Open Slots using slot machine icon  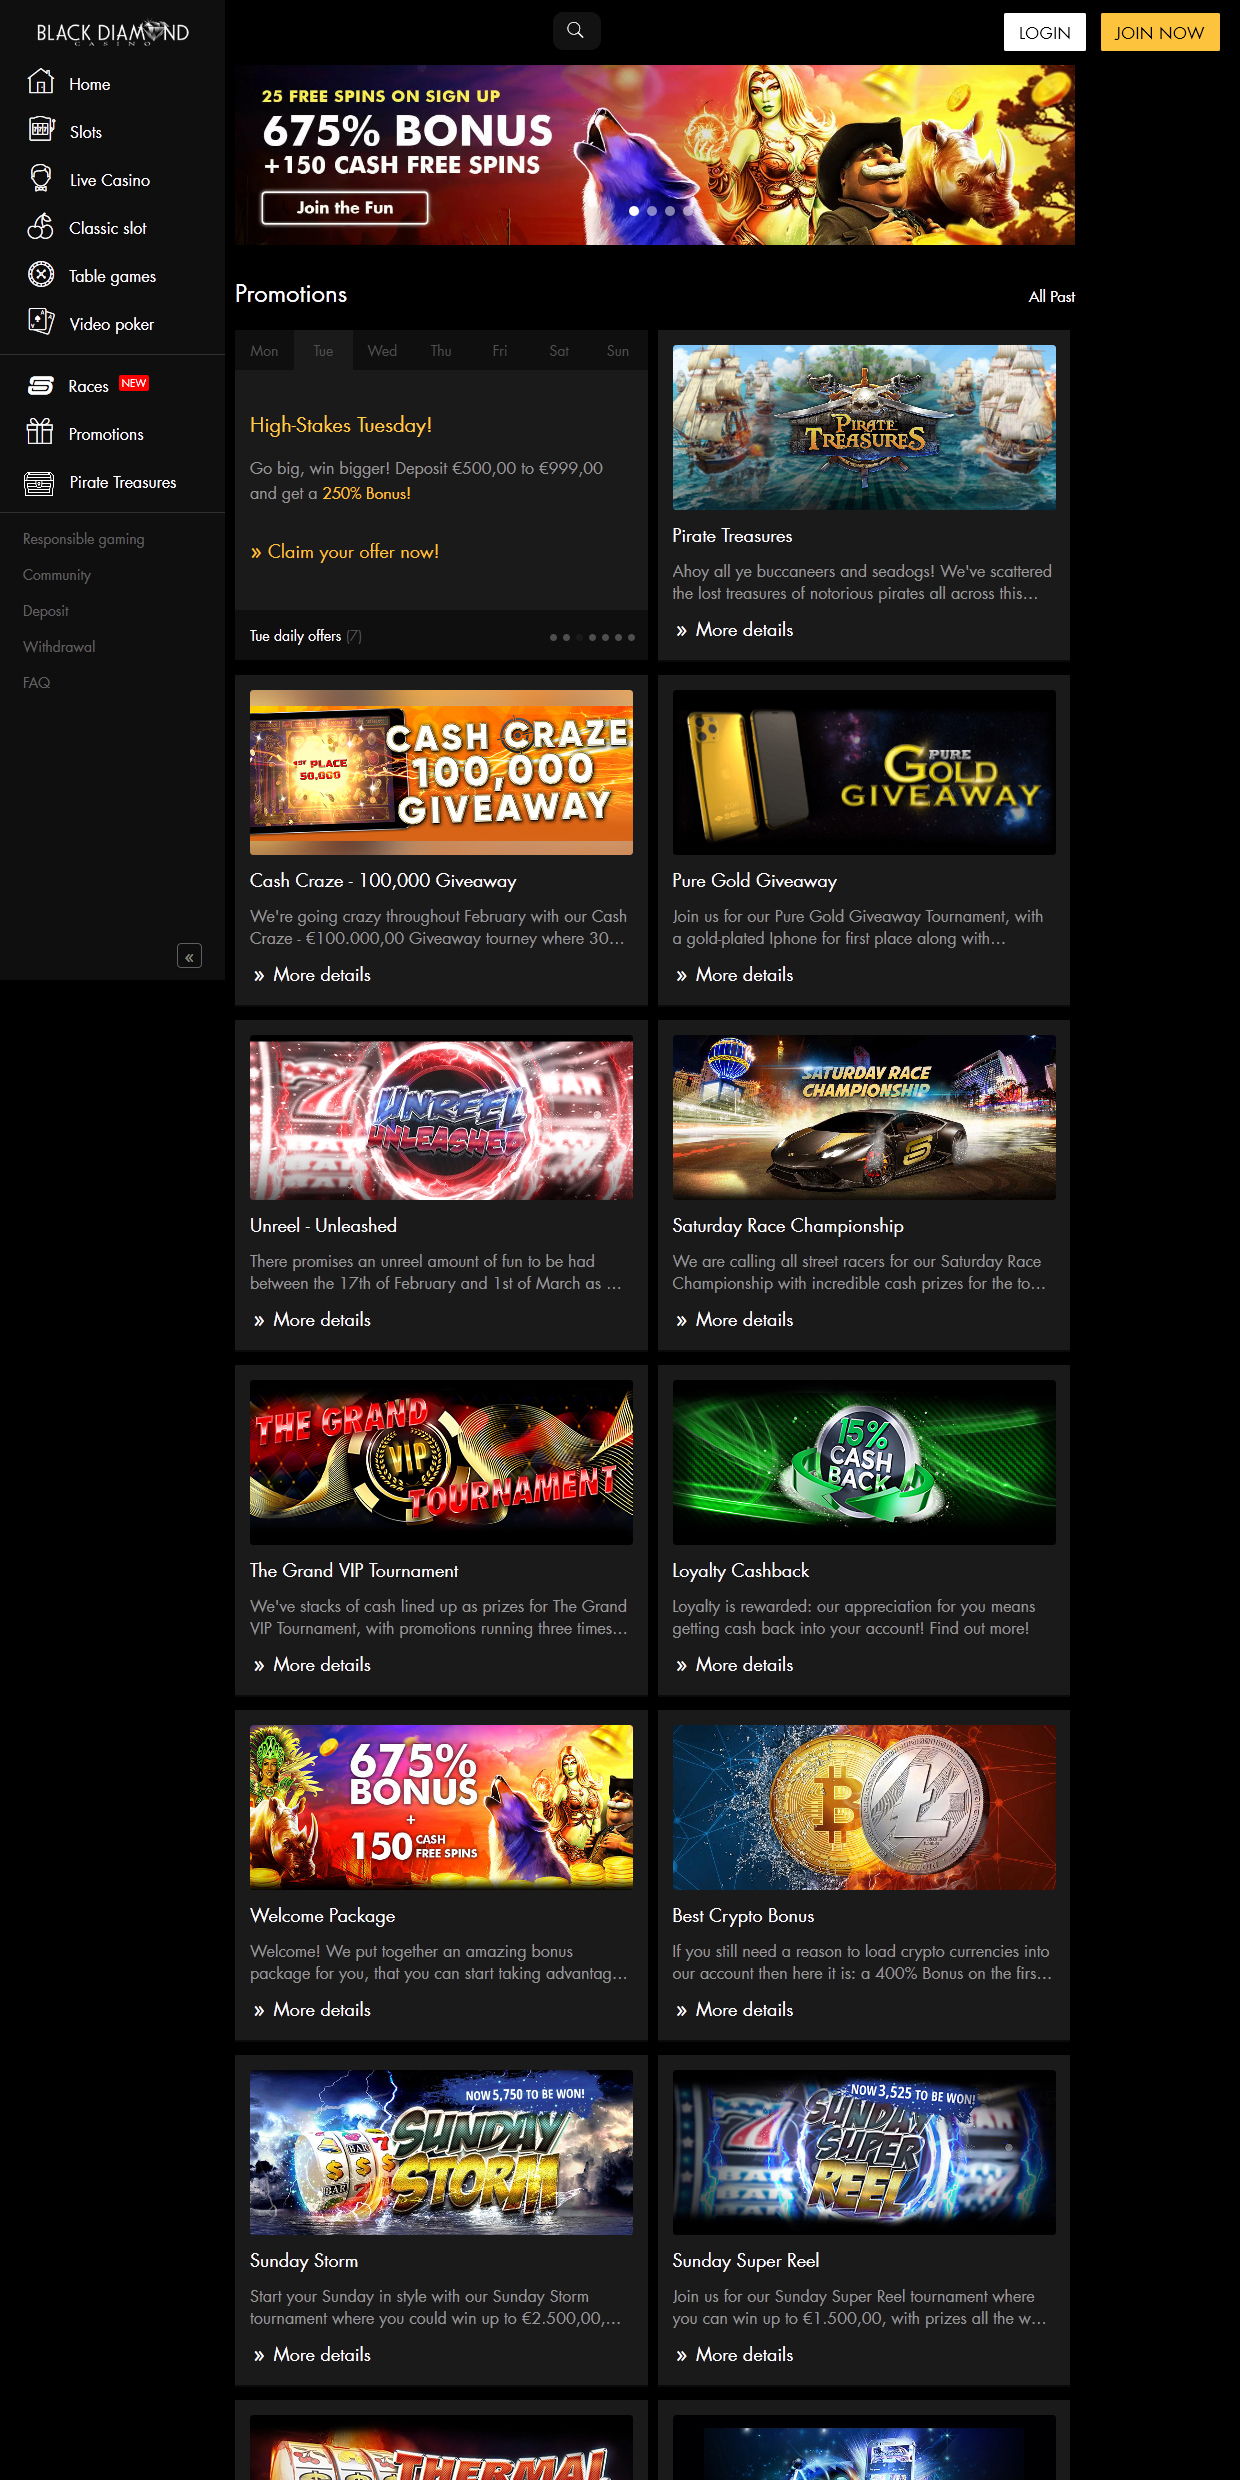[x=41, y=130]
